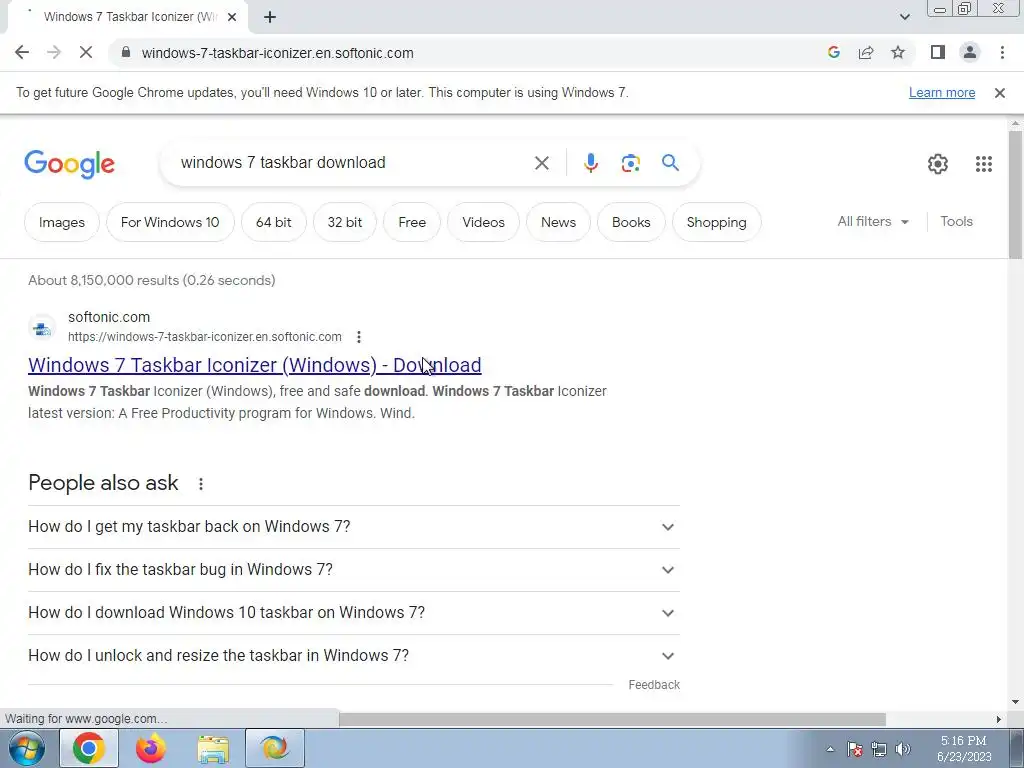Start voice search with microphone icon

pos(591,163)
